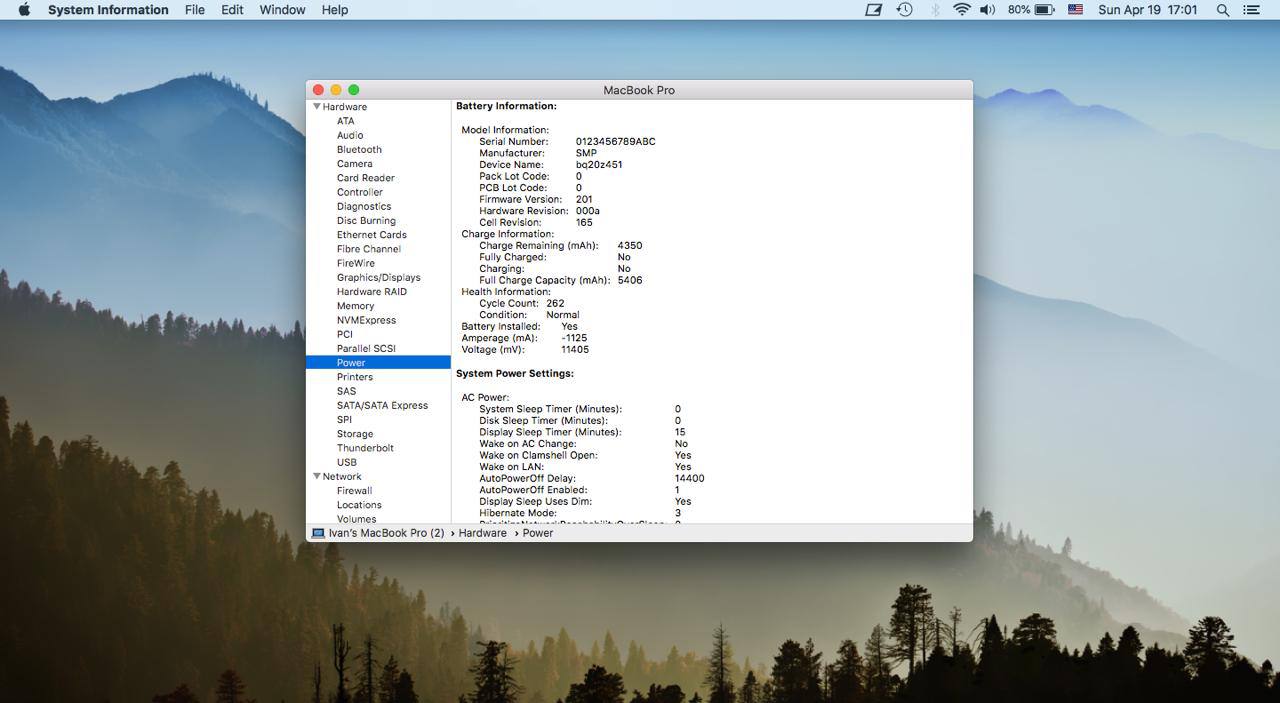The height and width of the screenshot is (703, 1280).
Task: Click the computer icon in path bar
Action: pyautogui.click(x=318, y=533)
